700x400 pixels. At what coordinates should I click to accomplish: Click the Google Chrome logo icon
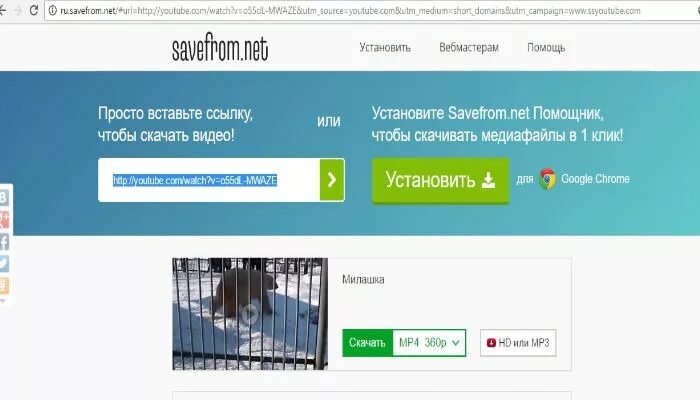pos(547,179)
